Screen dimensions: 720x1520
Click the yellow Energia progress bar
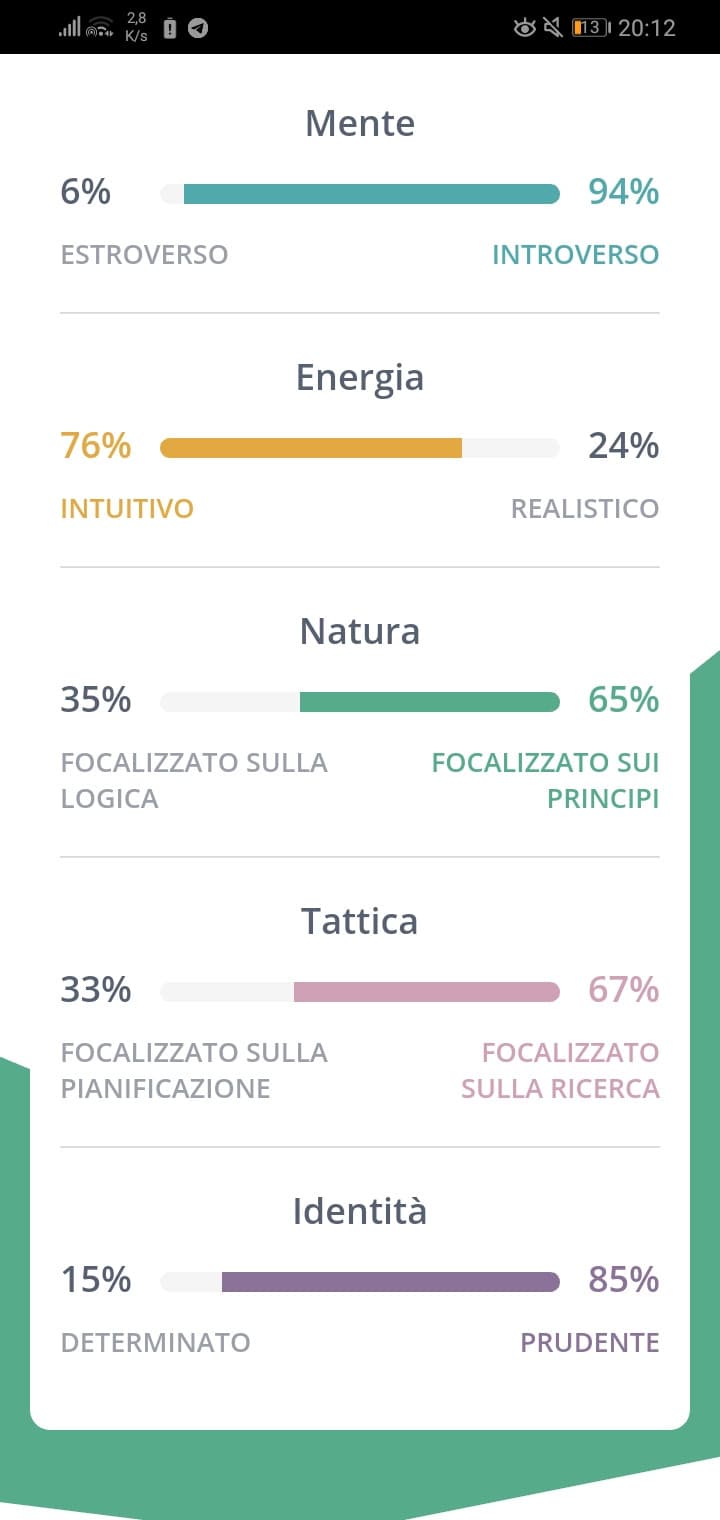coord(360,448)
